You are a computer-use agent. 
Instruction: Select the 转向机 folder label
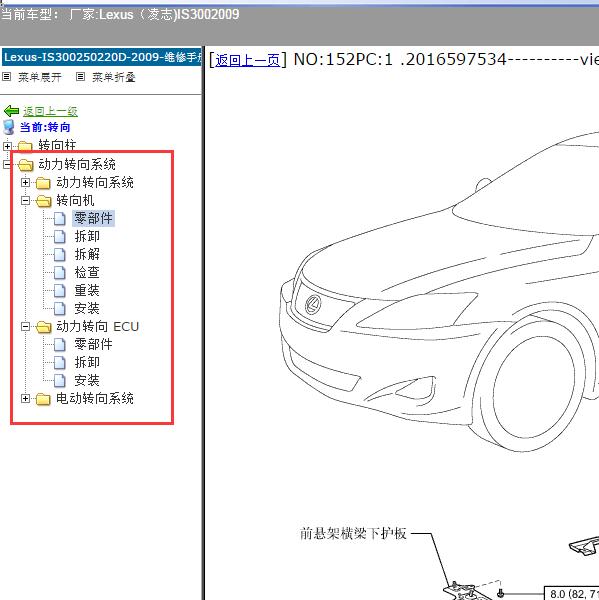(75, 200)
